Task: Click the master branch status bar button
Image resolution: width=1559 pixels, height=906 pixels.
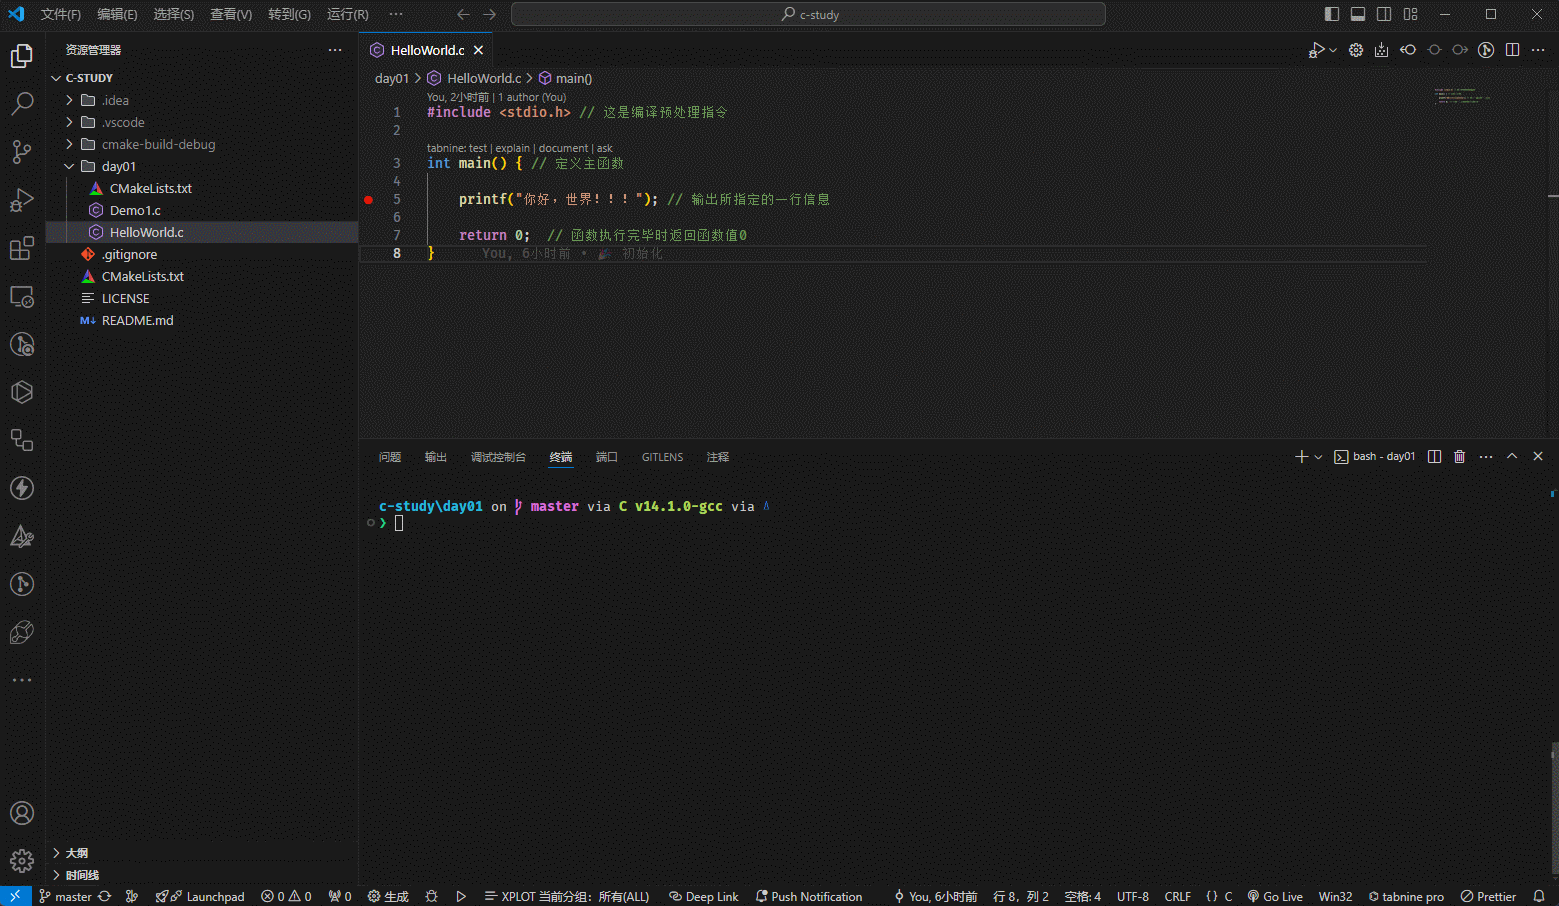Action: [66, 897]
